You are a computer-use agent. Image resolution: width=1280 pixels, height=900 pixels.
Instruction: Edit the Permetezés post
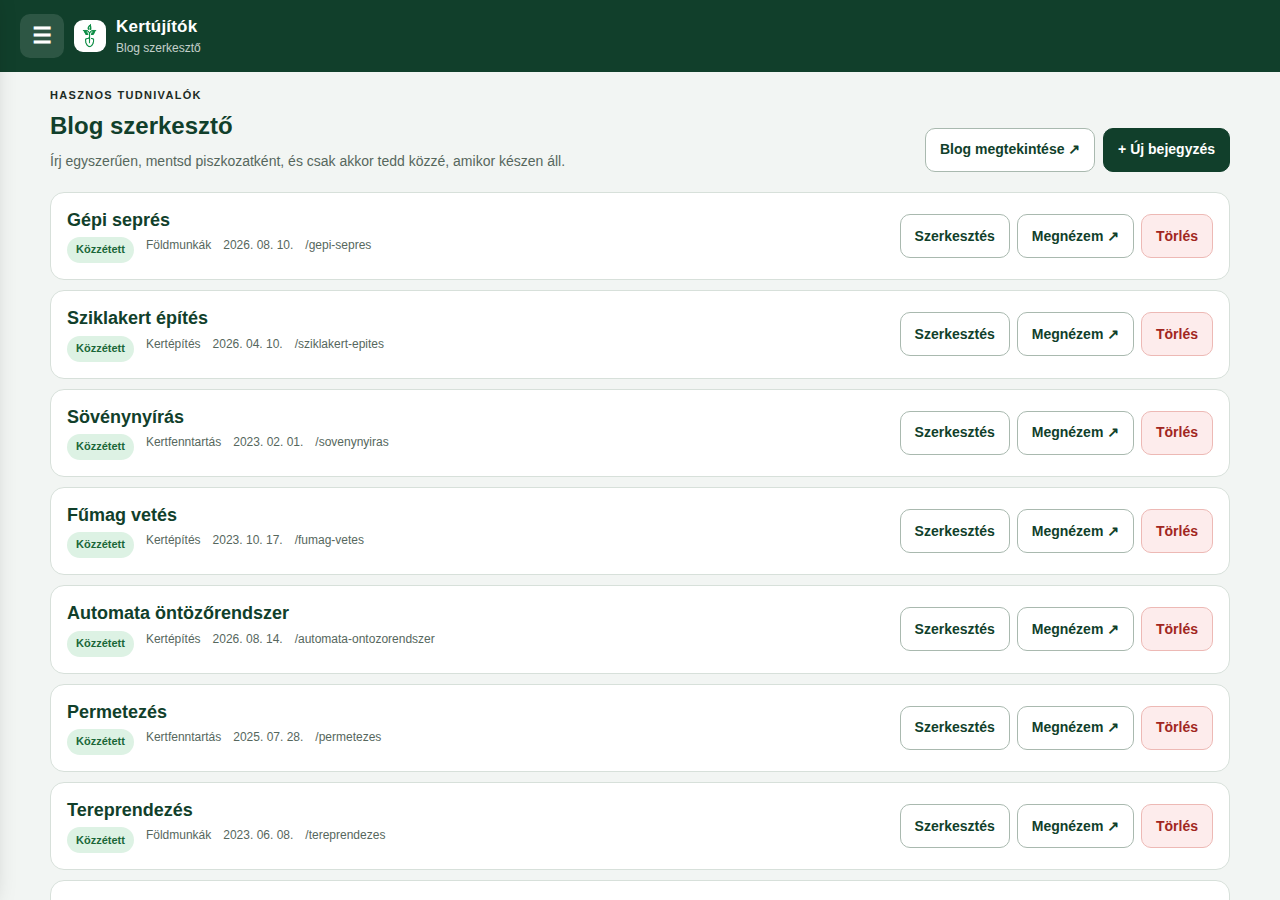[x=955, y=728]
